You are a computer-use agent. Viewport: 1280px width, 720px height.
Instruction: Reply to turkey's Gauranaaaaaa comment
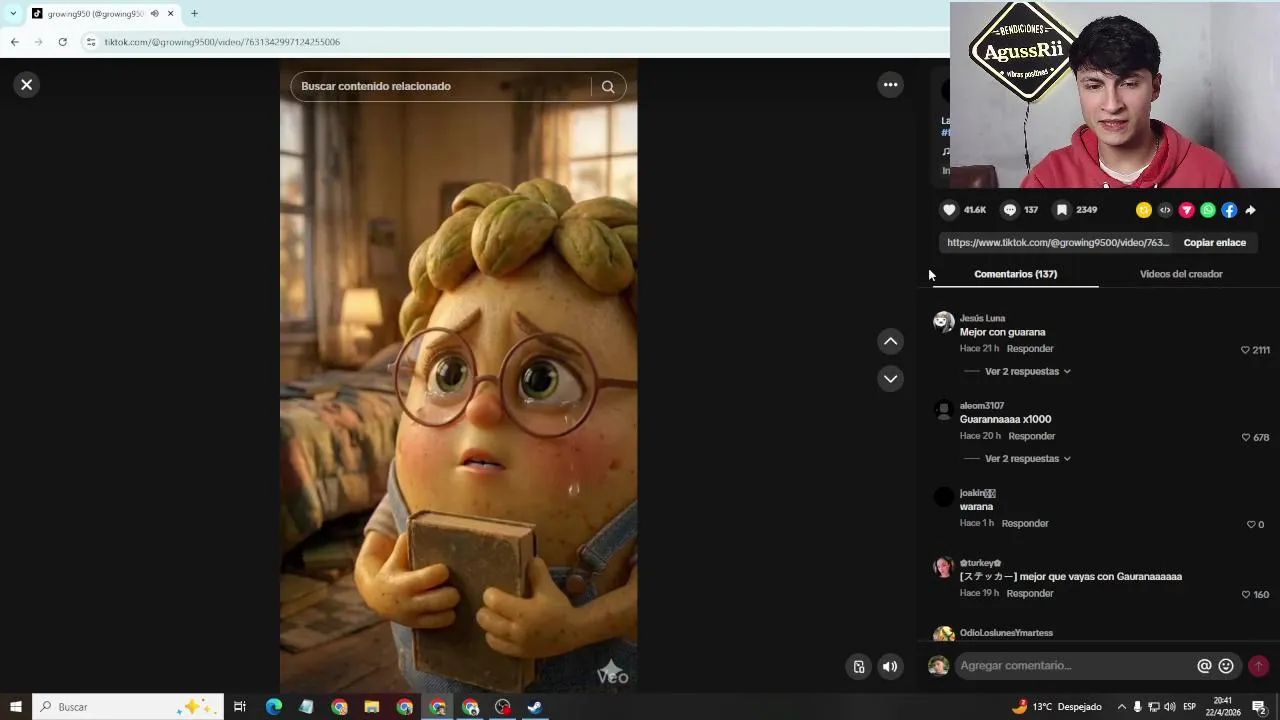[x=1030, y=593]
